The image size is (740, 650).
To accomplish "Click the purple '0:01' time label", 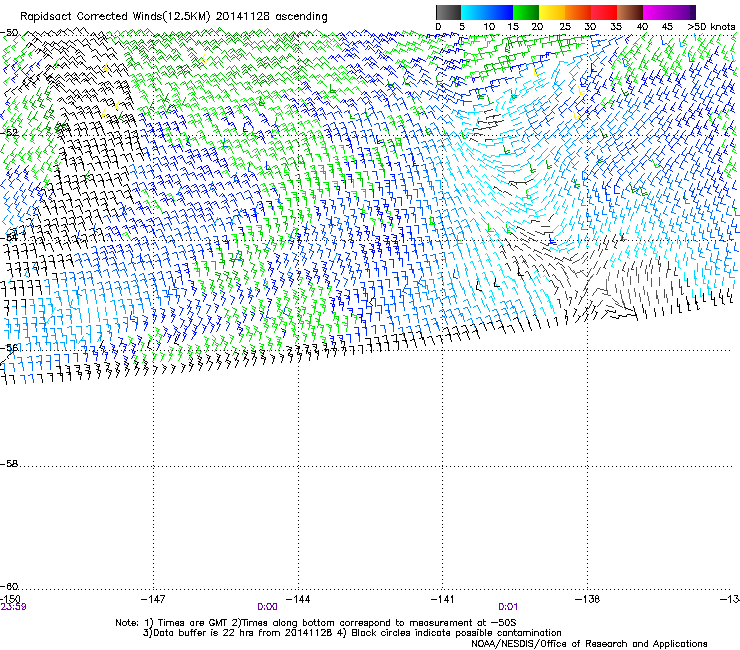I will tap(508, 607).
